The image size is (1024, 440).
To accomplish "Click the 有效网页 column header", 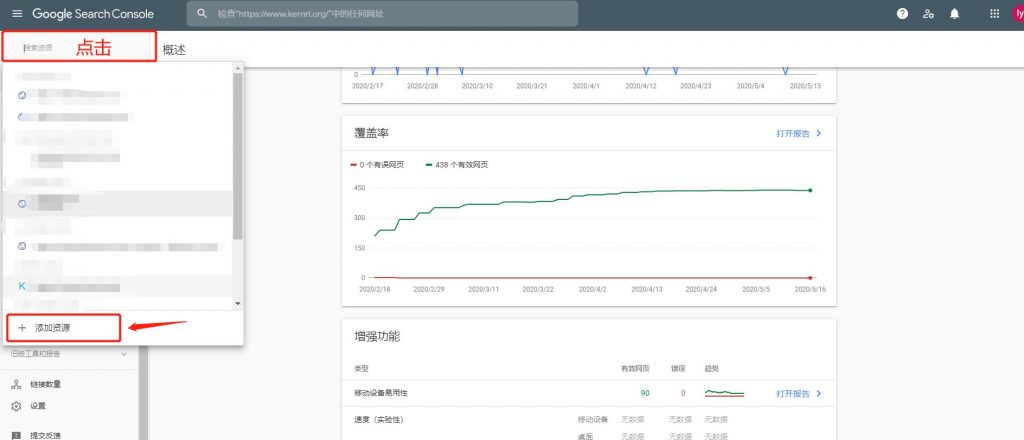I will (635, 369).
